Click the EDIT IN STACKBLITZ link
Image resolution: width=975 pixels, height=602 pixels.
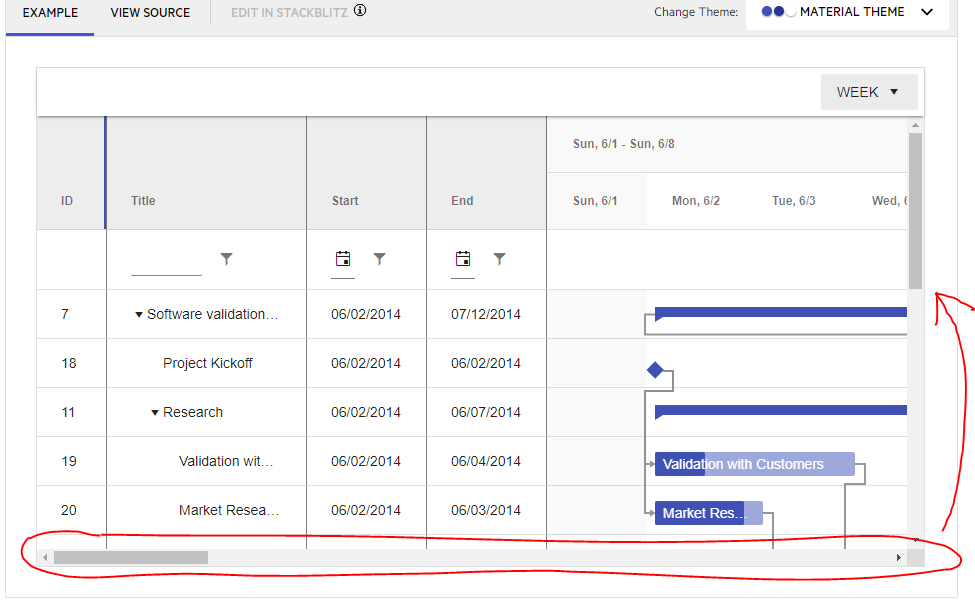click(x=288, y=13)
